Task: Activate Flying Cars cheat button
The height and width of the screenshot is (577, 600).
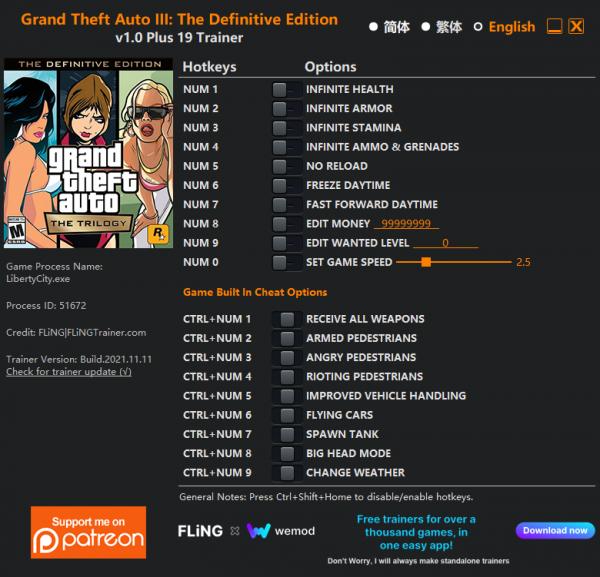Action: coord(287,415)
